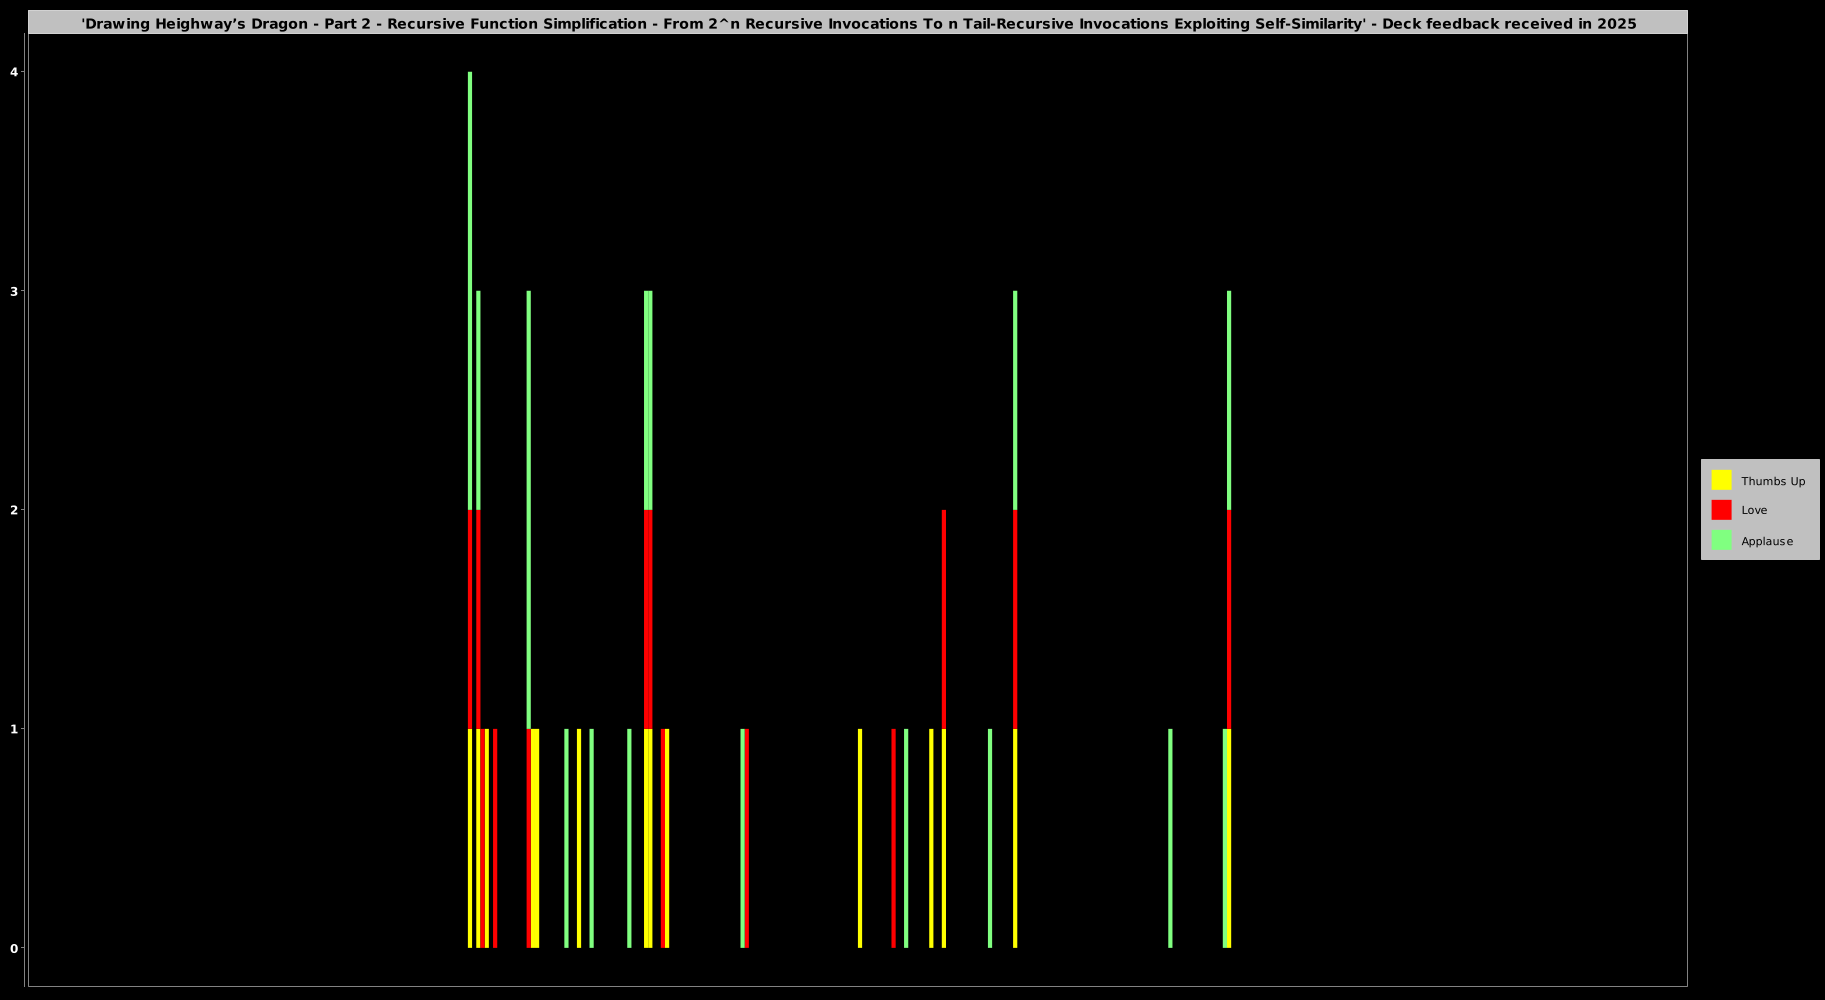Select the 'Love' legend label
Viewport: 1825px width, 1000px height.
(1754, 510)
